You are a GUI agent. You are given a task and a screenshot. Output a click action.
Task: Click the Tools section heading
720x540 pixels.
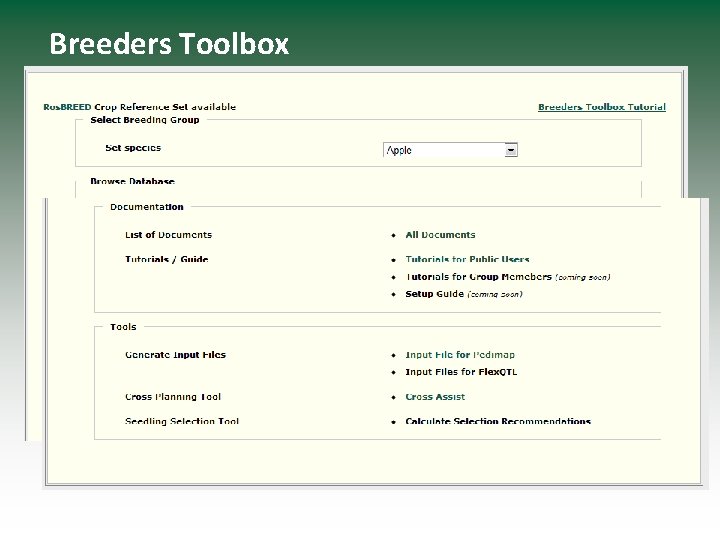tap(123, 327)
